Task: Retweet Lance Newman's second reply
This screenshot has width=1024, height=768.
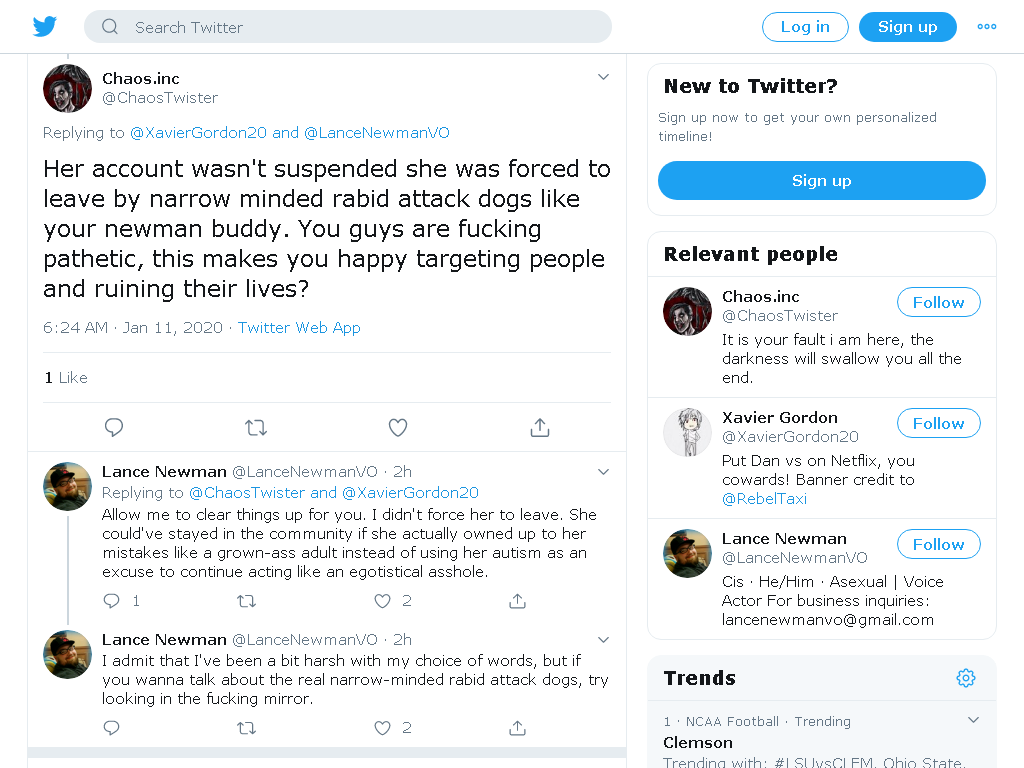Action: coord(246,728)
